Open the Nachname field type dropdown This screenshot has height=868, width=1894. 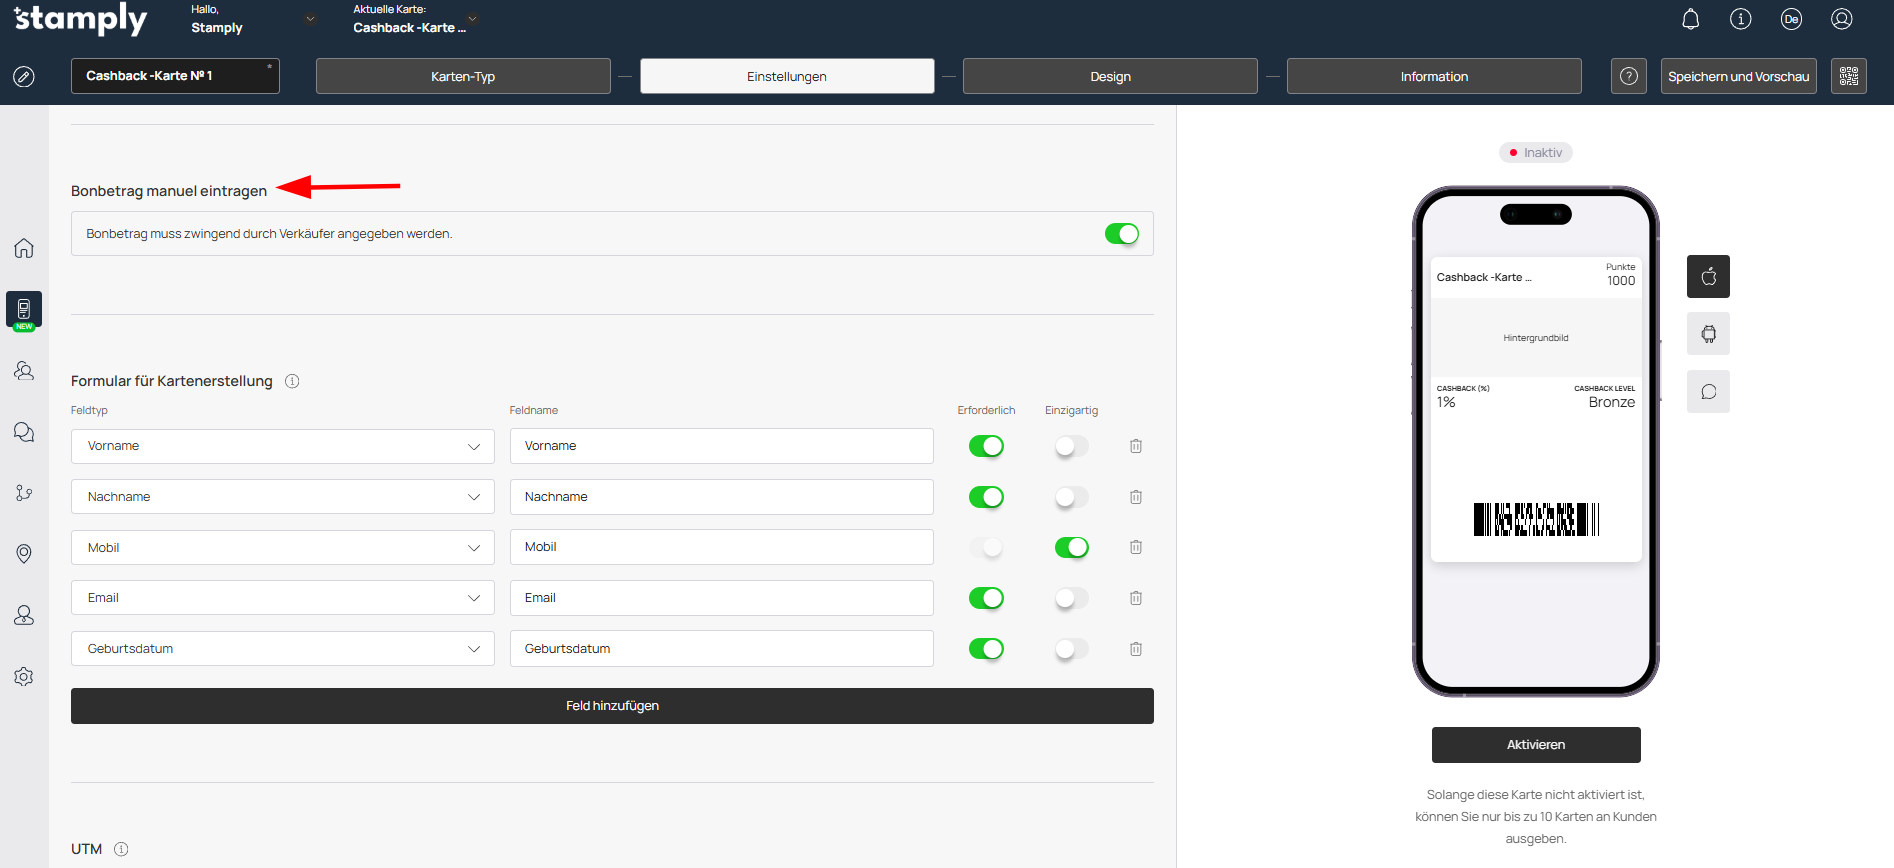[x=282, y=497]
